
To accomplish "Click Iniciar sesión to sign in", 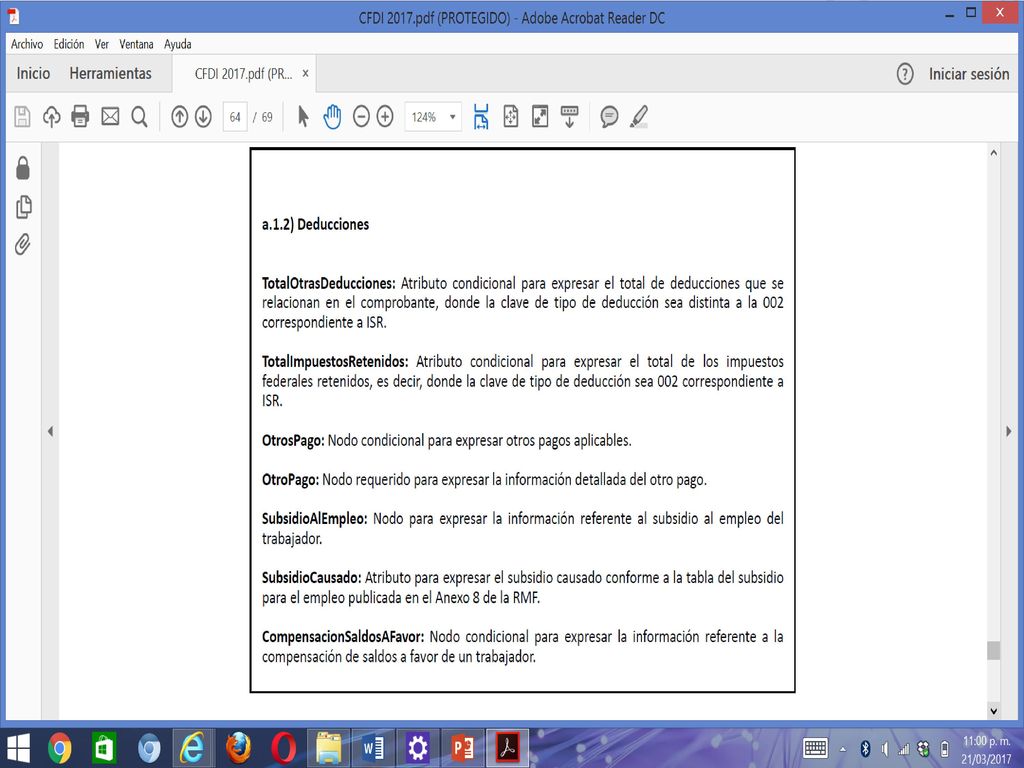I will [969, 74].
